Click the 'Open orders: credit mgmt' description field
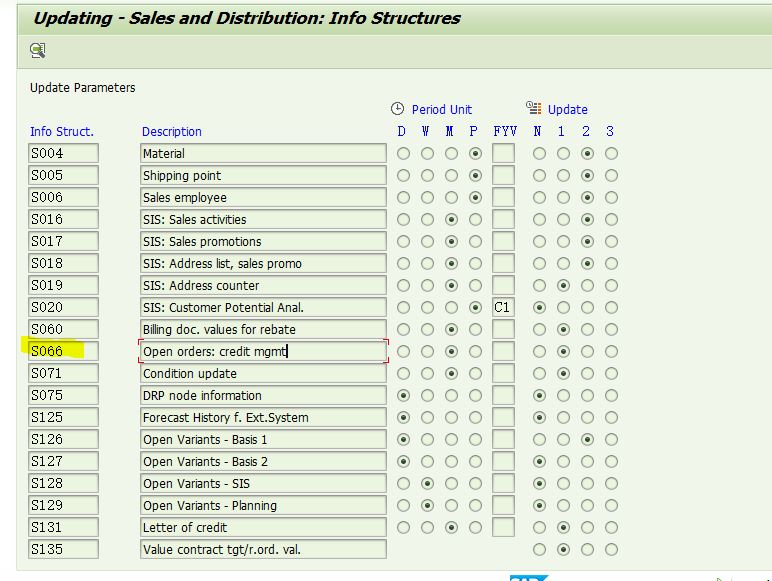Image resolution: width=772 pixels, height=581 pixels. (263, 352)
